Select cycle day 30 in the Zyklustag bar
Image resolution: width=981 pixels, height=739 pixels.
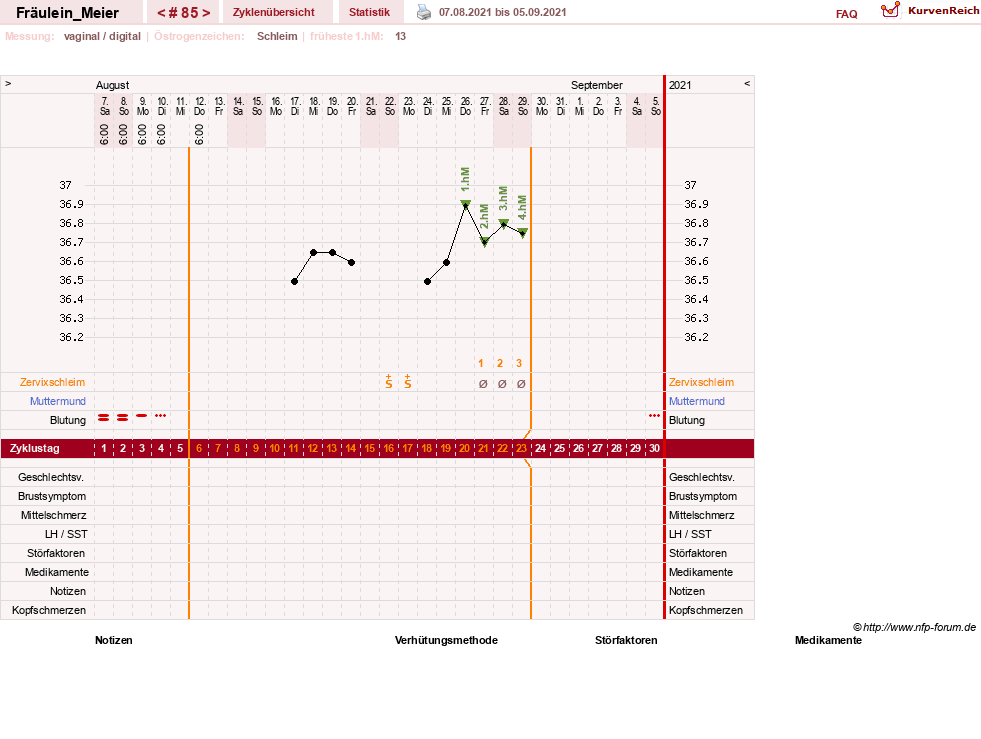pos(654,449)
